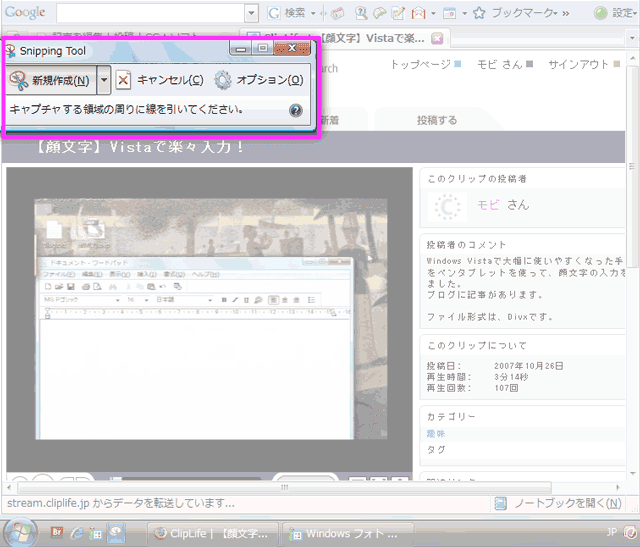Click the horizontal scrollbar left arrow
Screen dimensions: 640x547
(x=9, y=487)
